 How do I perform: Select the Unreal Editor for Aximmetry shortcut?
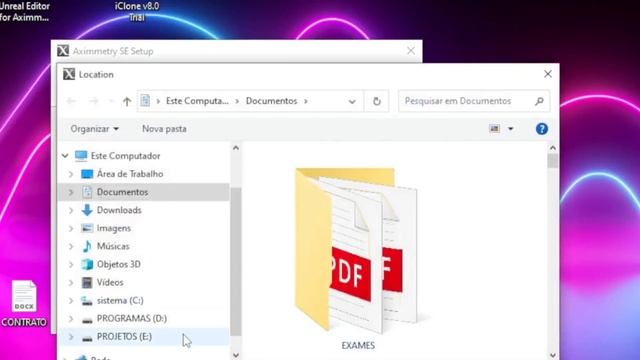point(24,11)
